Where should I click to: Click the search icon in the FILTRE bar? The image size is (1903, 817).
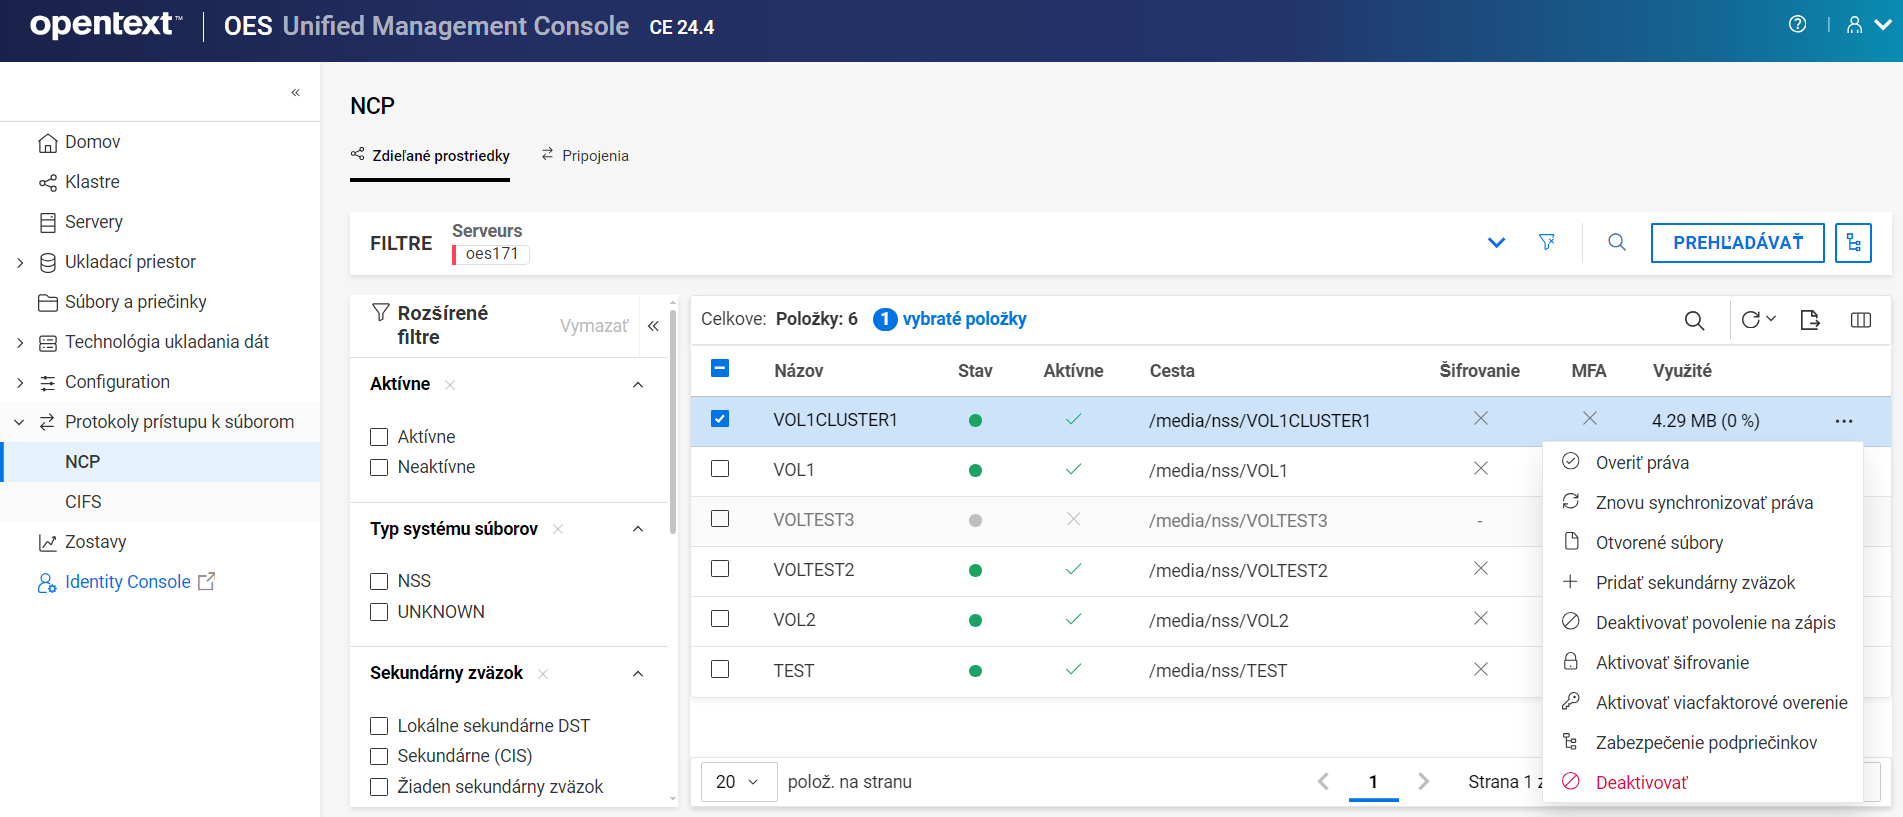(1617, 242)
